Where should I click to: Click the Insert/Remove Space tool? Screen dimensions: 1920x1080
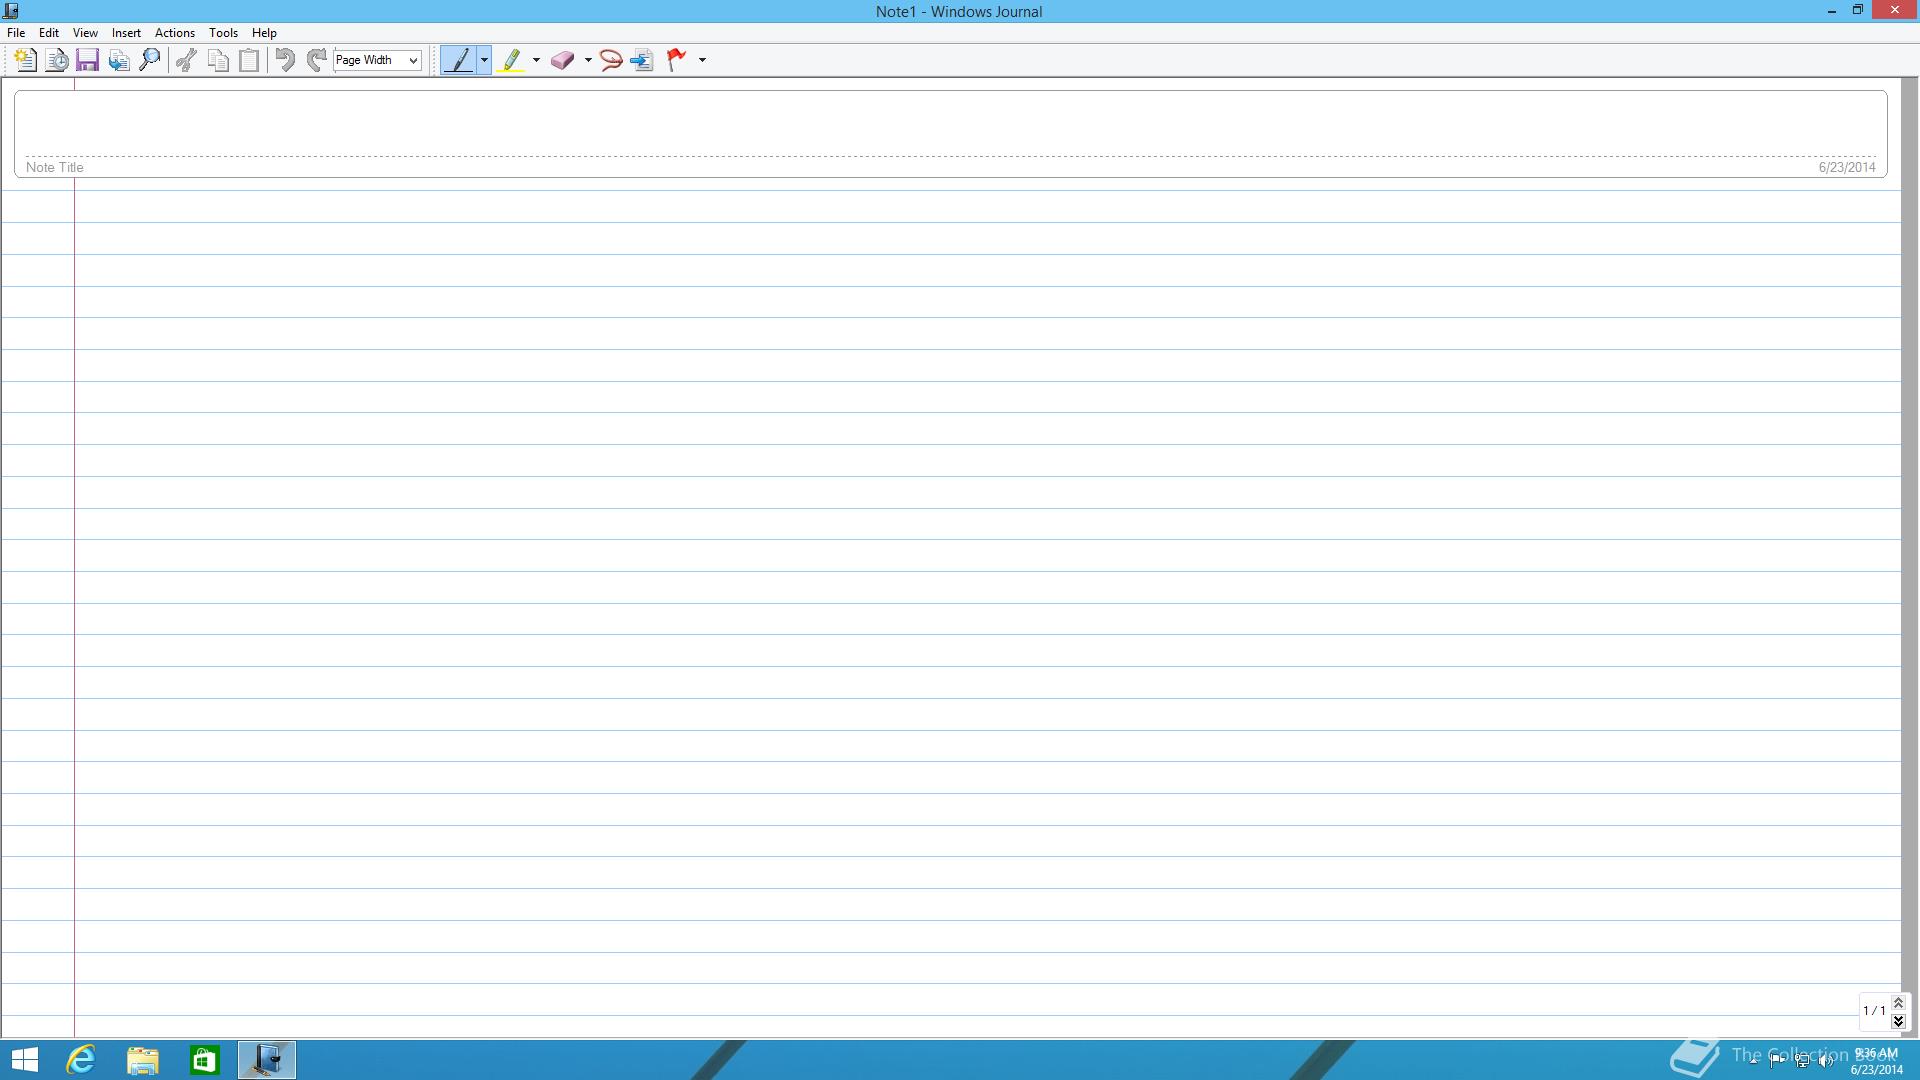coord(642,60)
